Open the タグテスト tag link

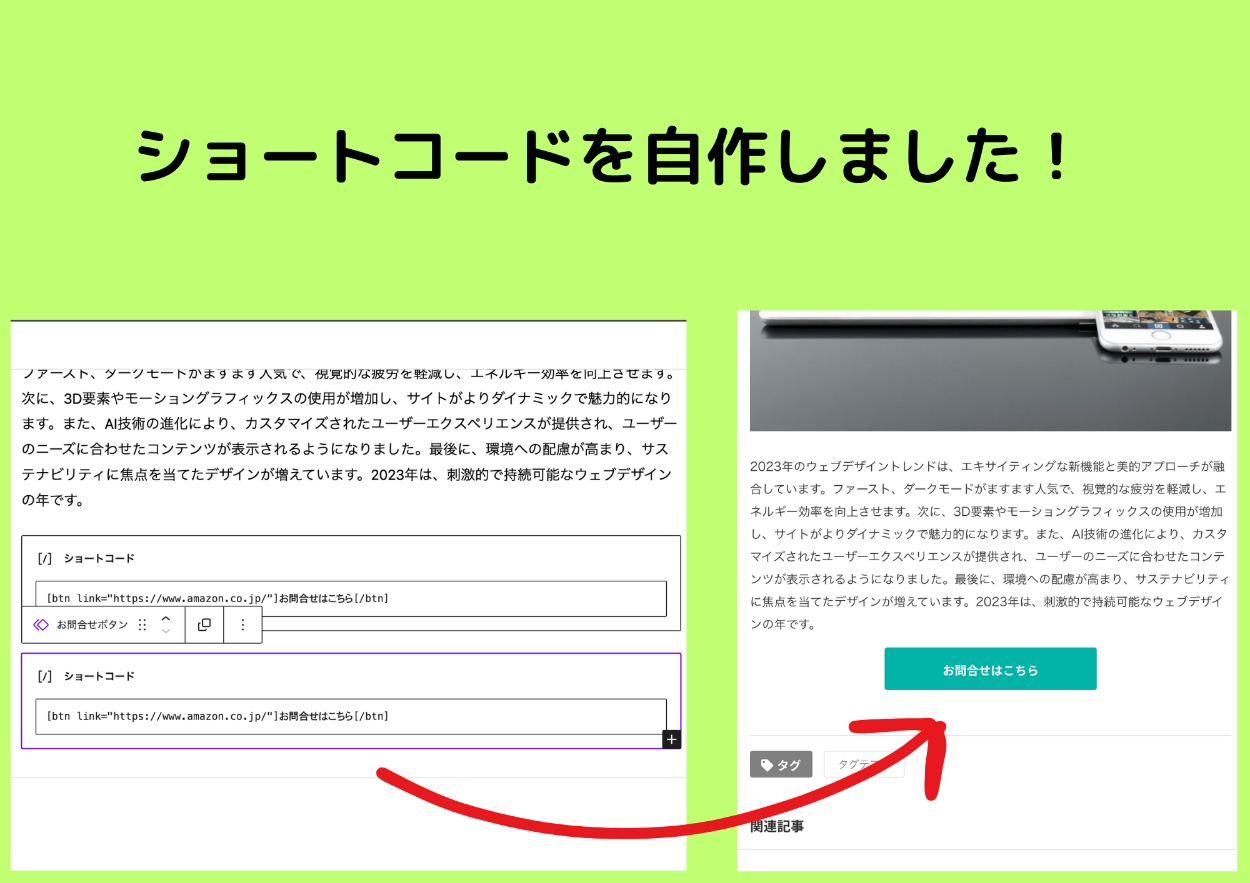(863, 765)
